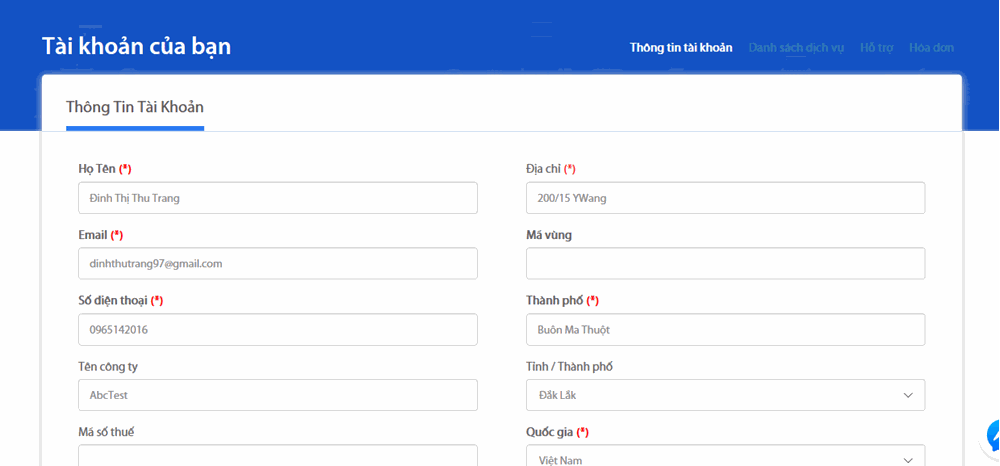The image size is (1000, 466).
Task: Navigate to the Hỗ trợ page
Action: [x=876, y=48]
